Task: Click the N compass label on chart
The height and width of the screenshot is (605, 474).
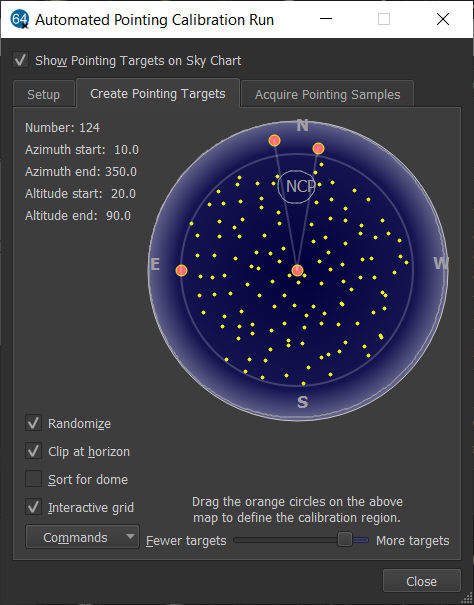Action: (x=302, y=125)
